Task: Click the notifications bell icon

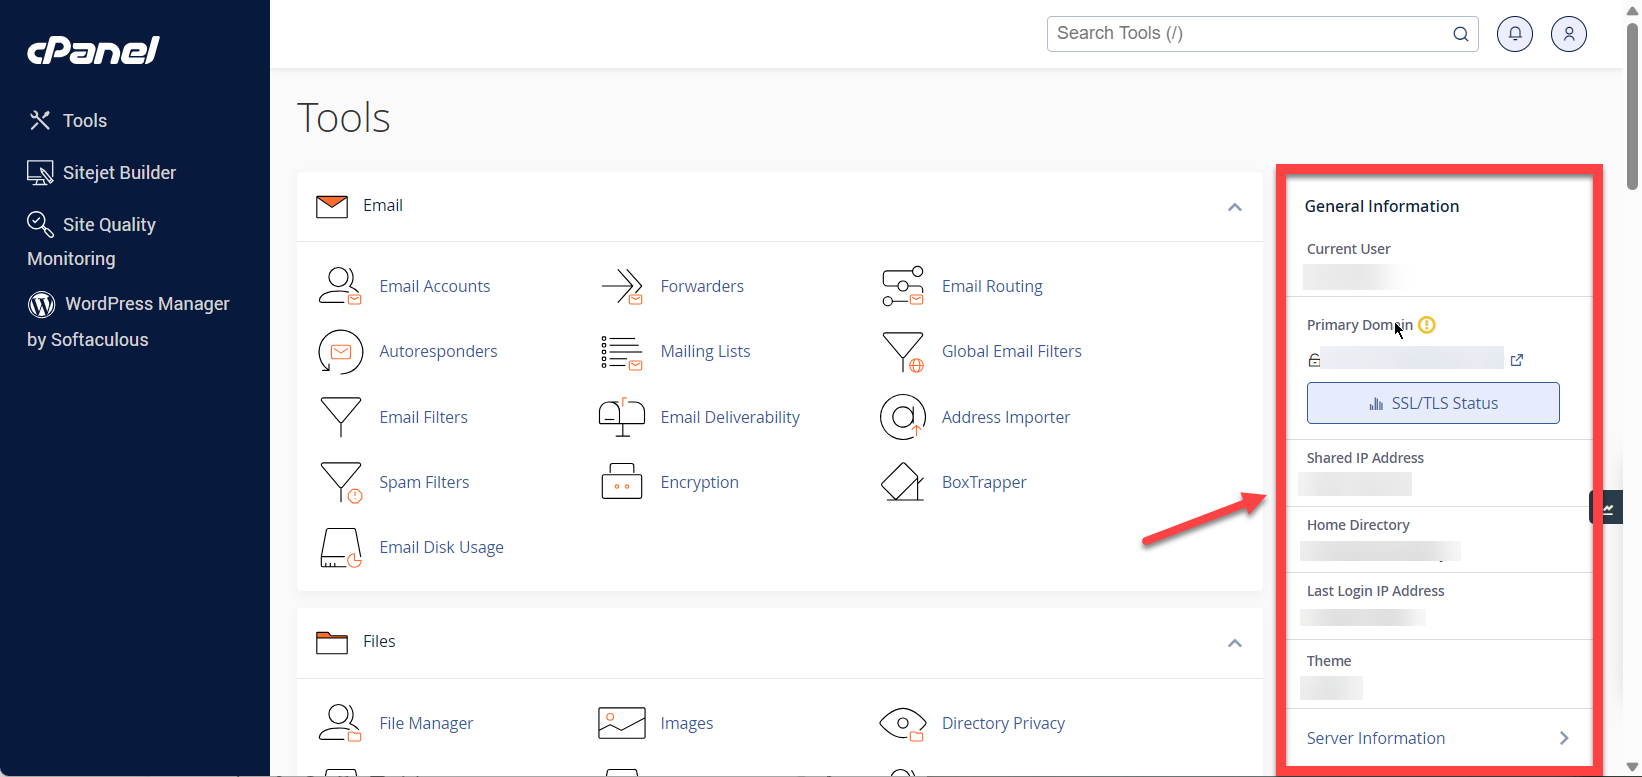Action: pos(1514,34)
